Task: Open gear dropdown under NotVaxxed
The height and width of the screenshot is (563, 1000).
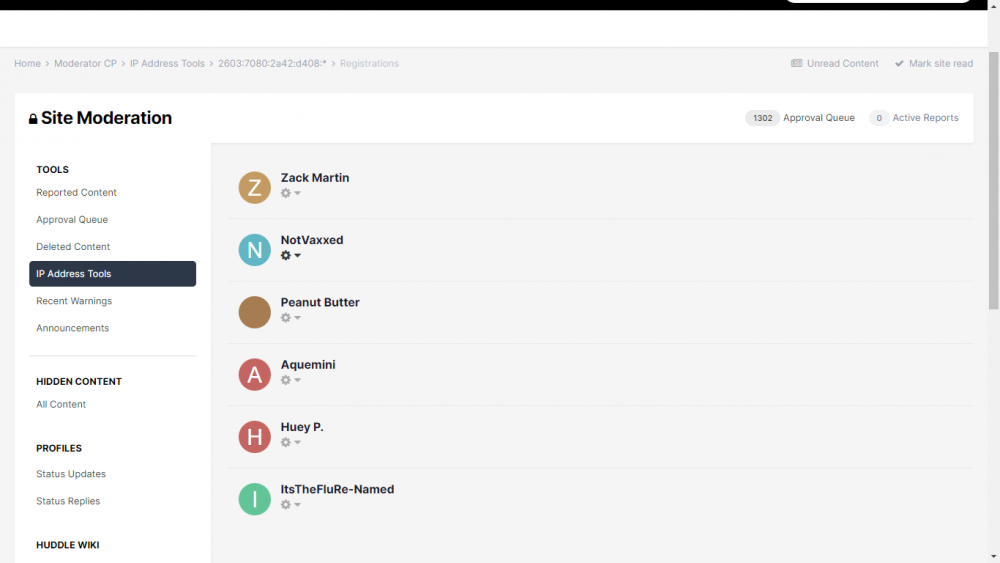Action: click(x=290, y=255)
